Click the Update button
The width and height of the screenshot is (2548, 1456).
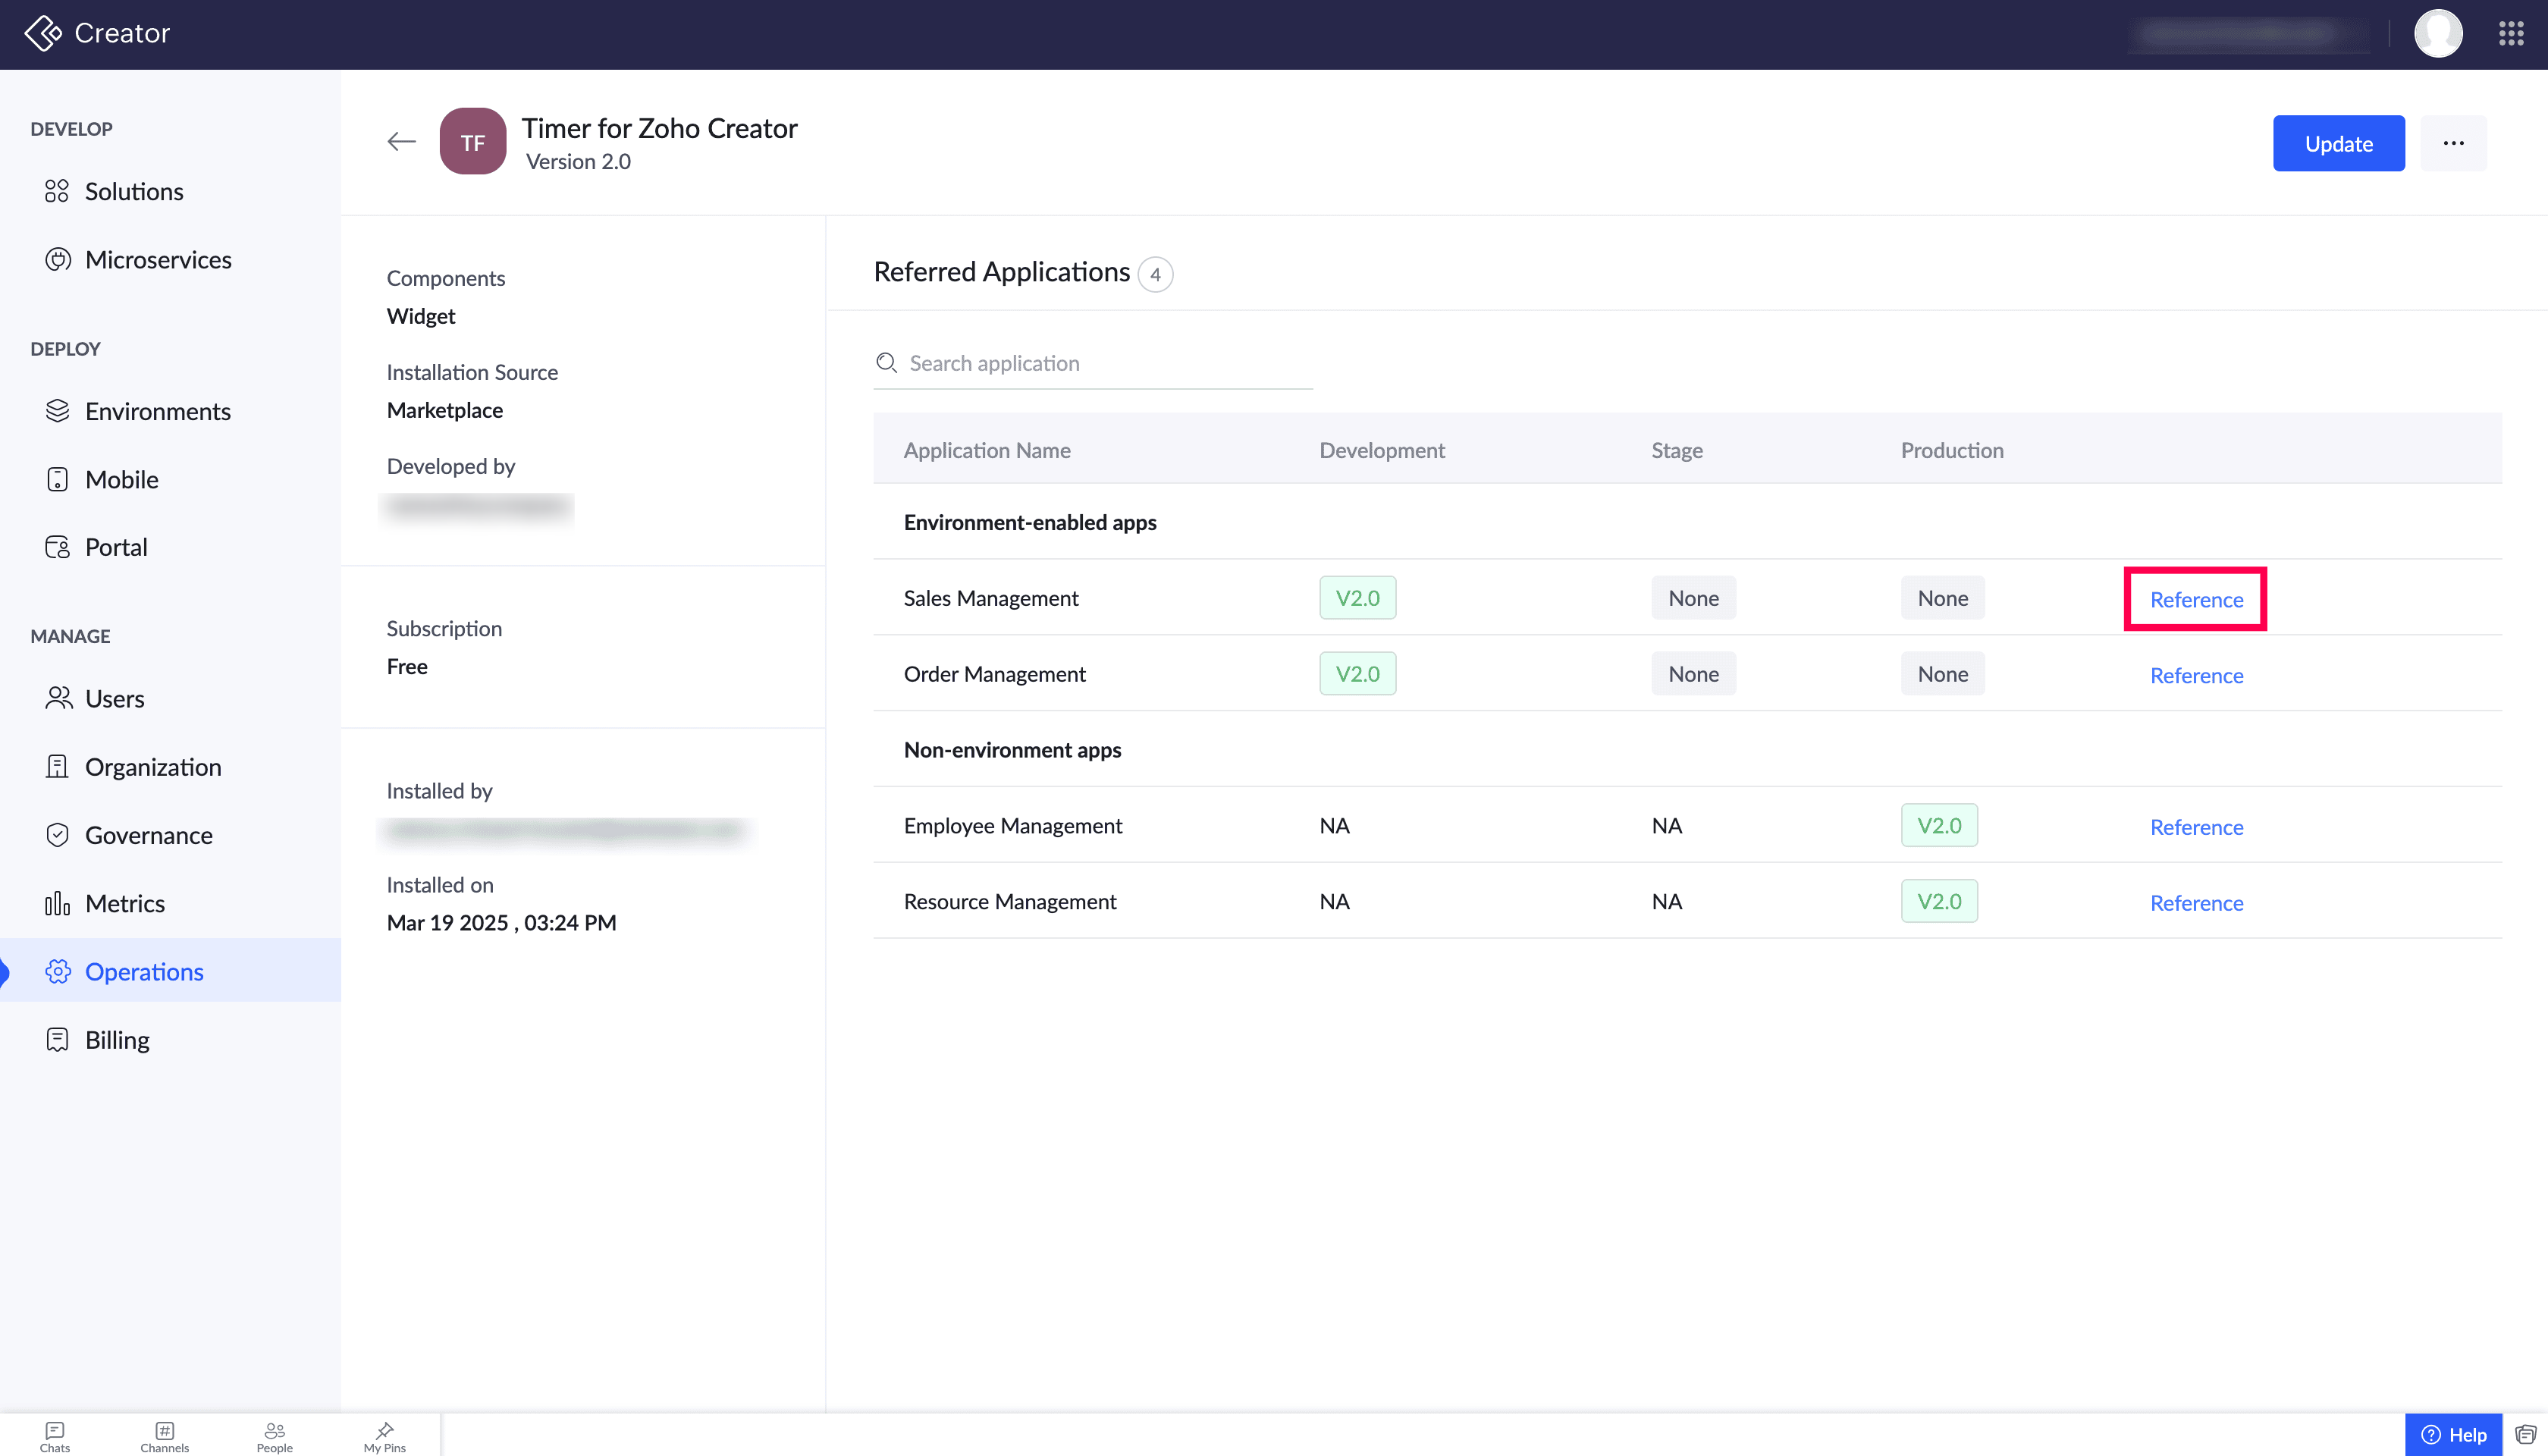tap(2338, 143)
